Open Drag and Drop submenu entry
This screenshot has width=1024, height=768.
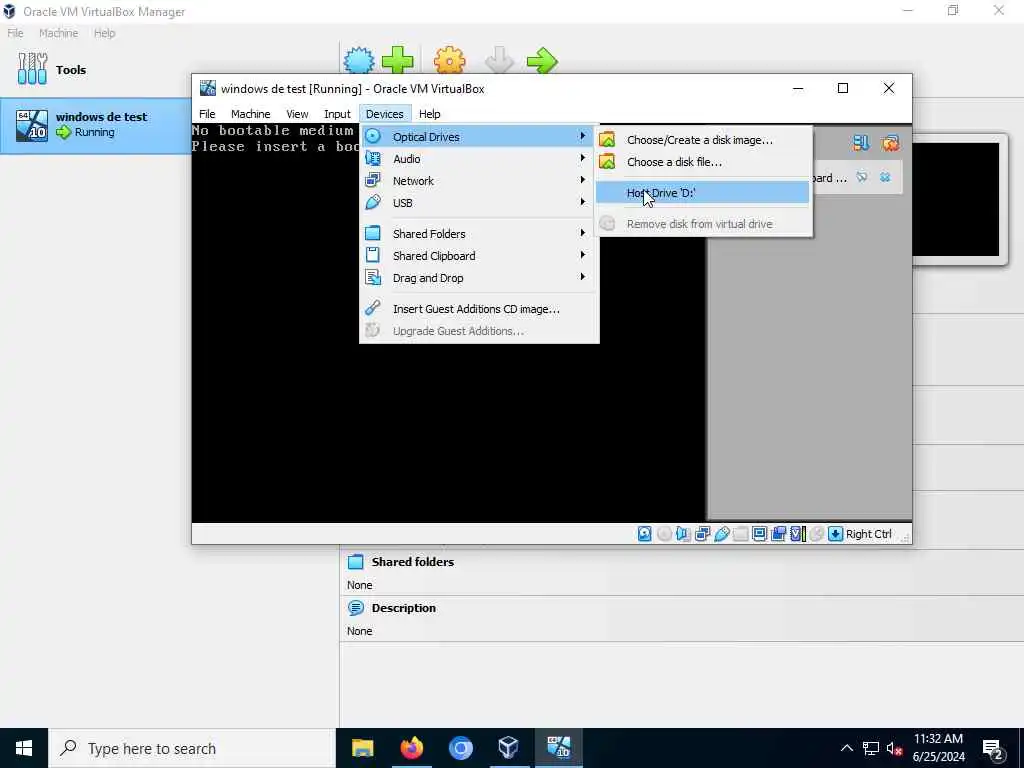[x=479, y=278]
